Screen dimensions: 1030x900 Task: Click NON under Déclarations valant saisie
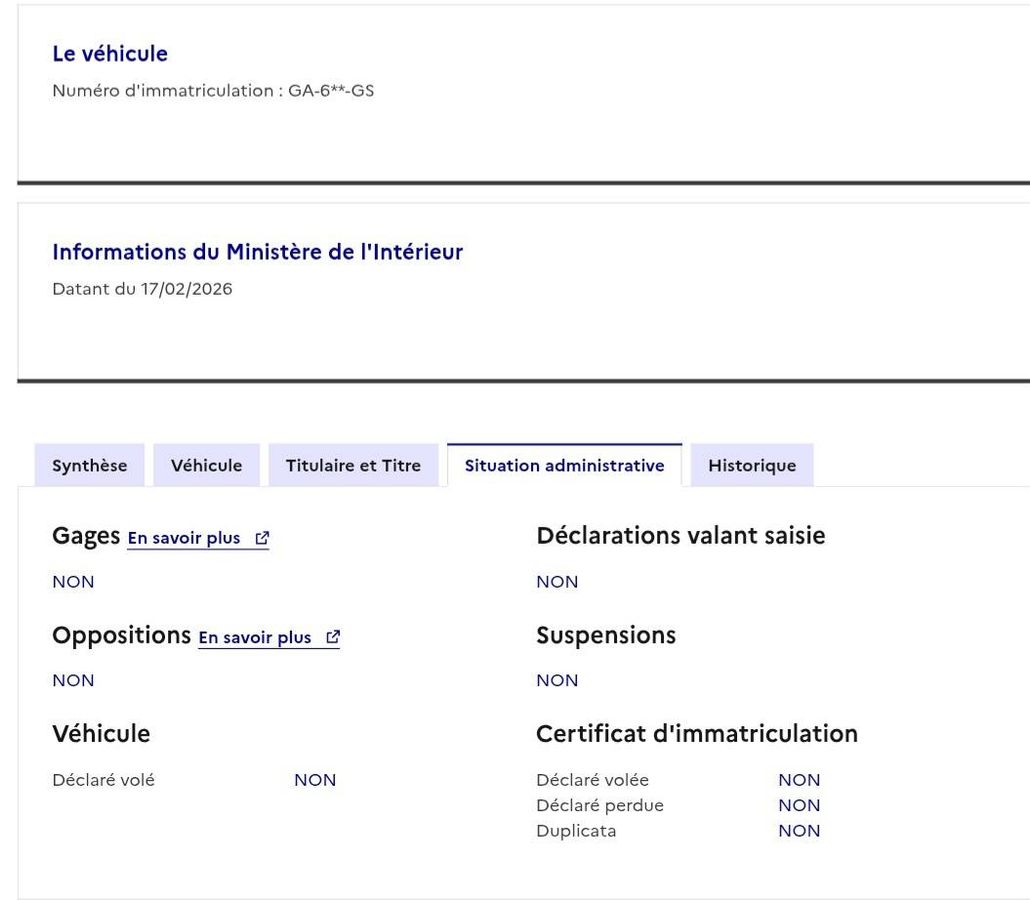(557, 582)
